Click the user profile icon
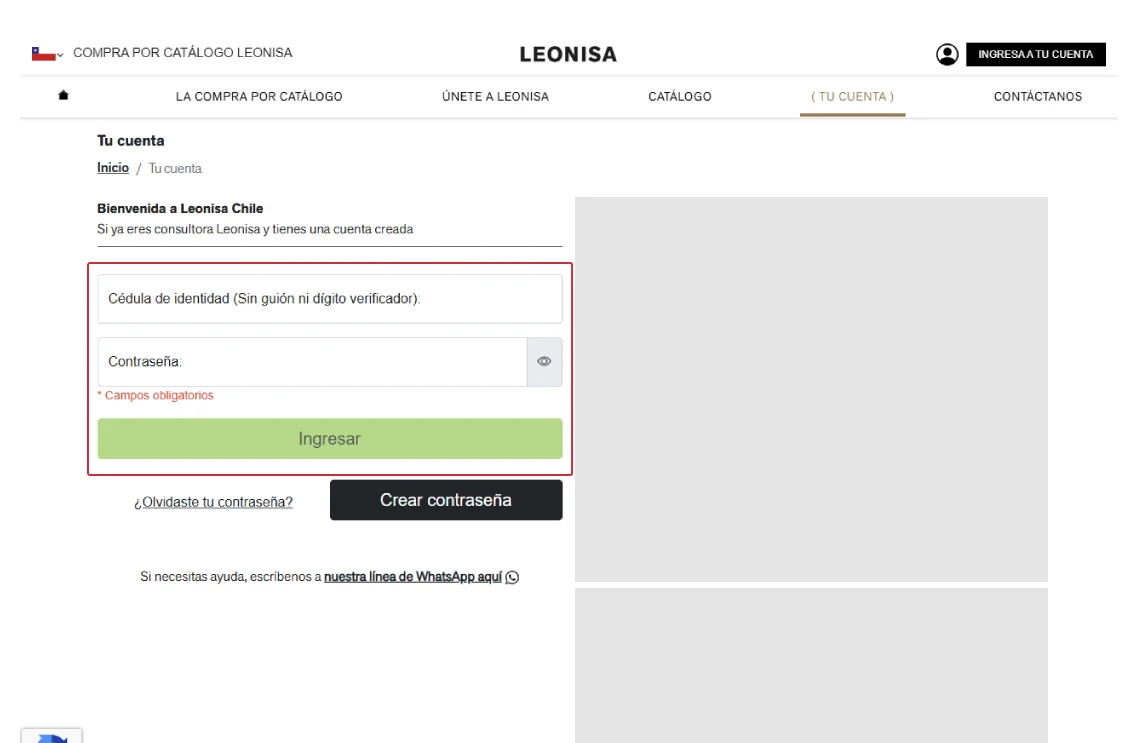 click(x=946, y=54)
